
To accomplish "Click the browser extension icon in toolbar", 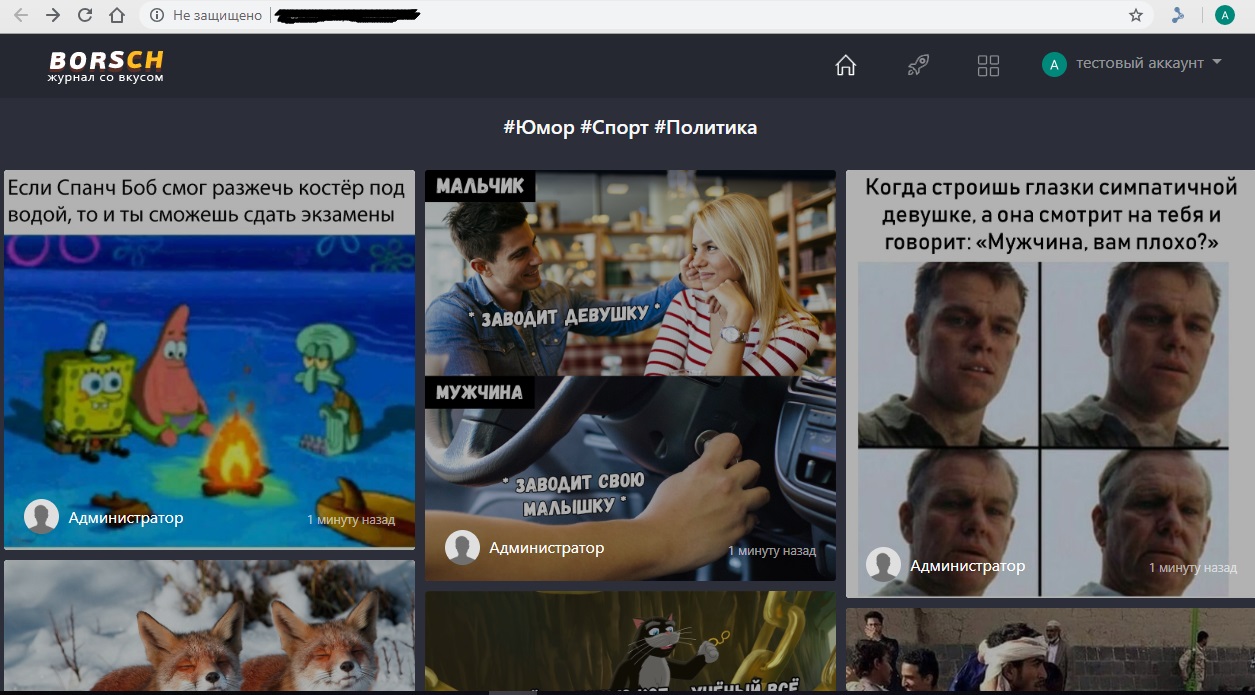I will click(1178, 15).
